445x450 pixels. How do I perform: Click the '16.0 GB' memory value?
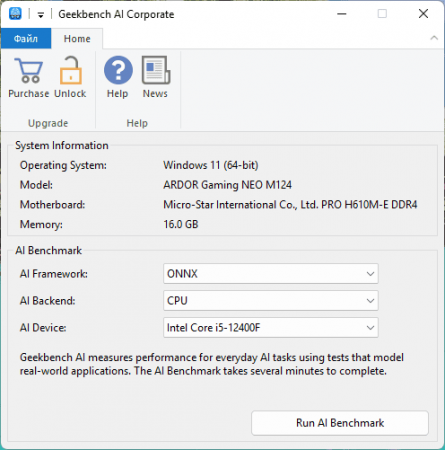point(181,224)
